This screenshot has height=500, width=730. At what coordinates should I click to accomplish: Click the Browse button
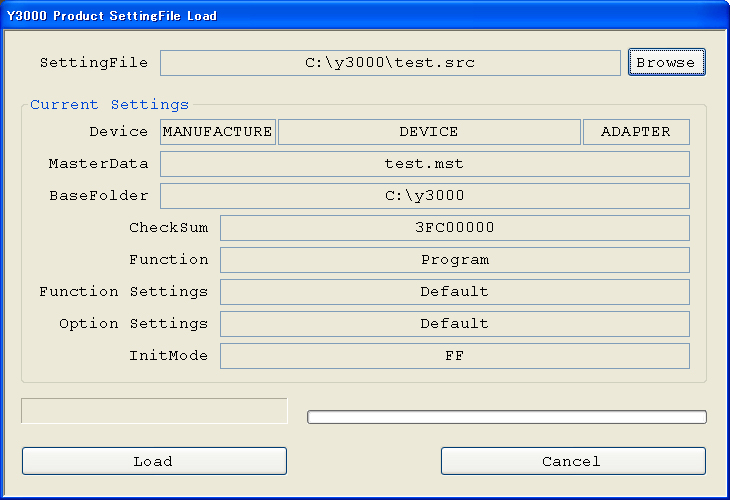pyautogui.click(x=667, y=62)
